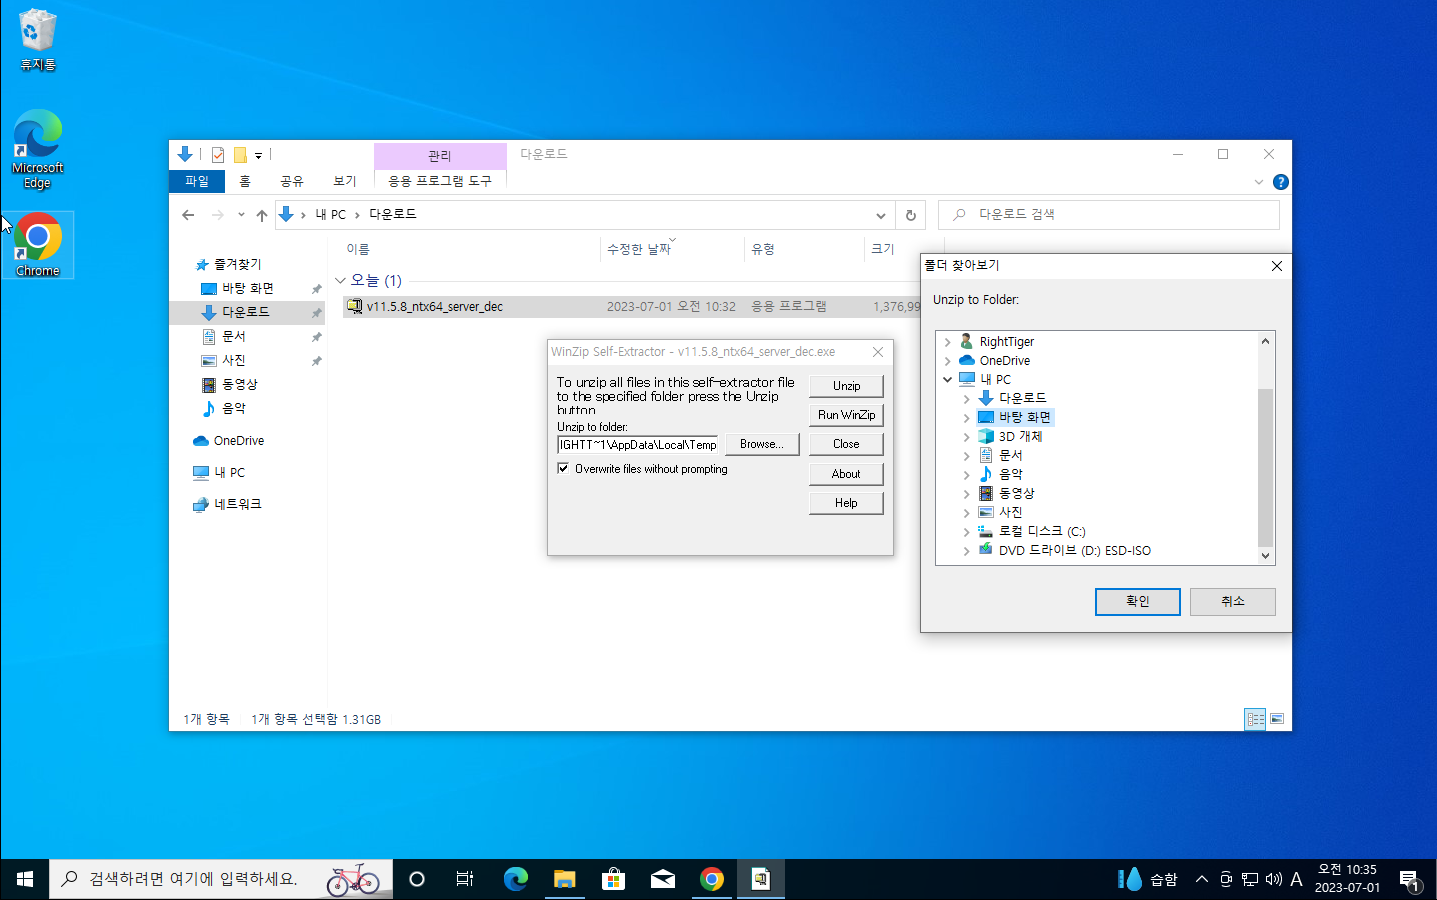Viewport: 1437px width, 900px height.
Task: Click the Run WinZip button
Action: pyautogui.click(x=846, y=415)
